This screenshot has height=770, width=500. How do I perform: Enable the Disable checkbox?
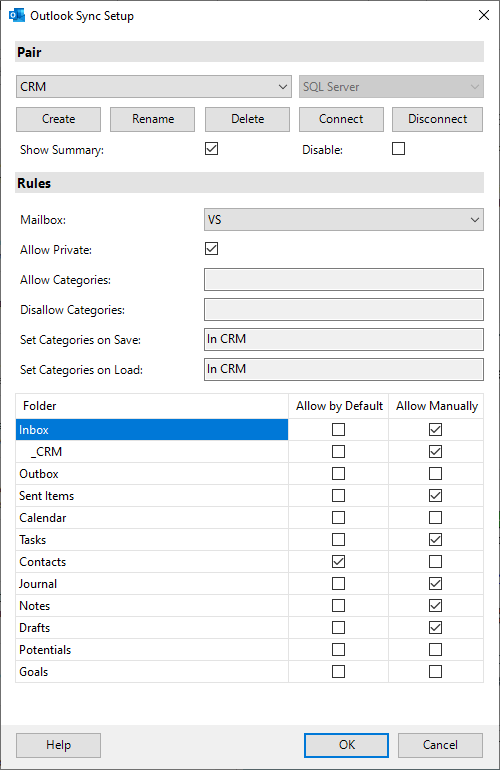(x=398, y=149)
